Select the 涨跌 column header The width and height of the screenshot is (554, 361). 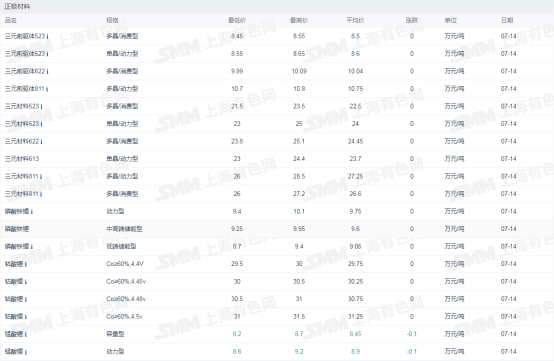pyautogui.click(x=412, y=20)
